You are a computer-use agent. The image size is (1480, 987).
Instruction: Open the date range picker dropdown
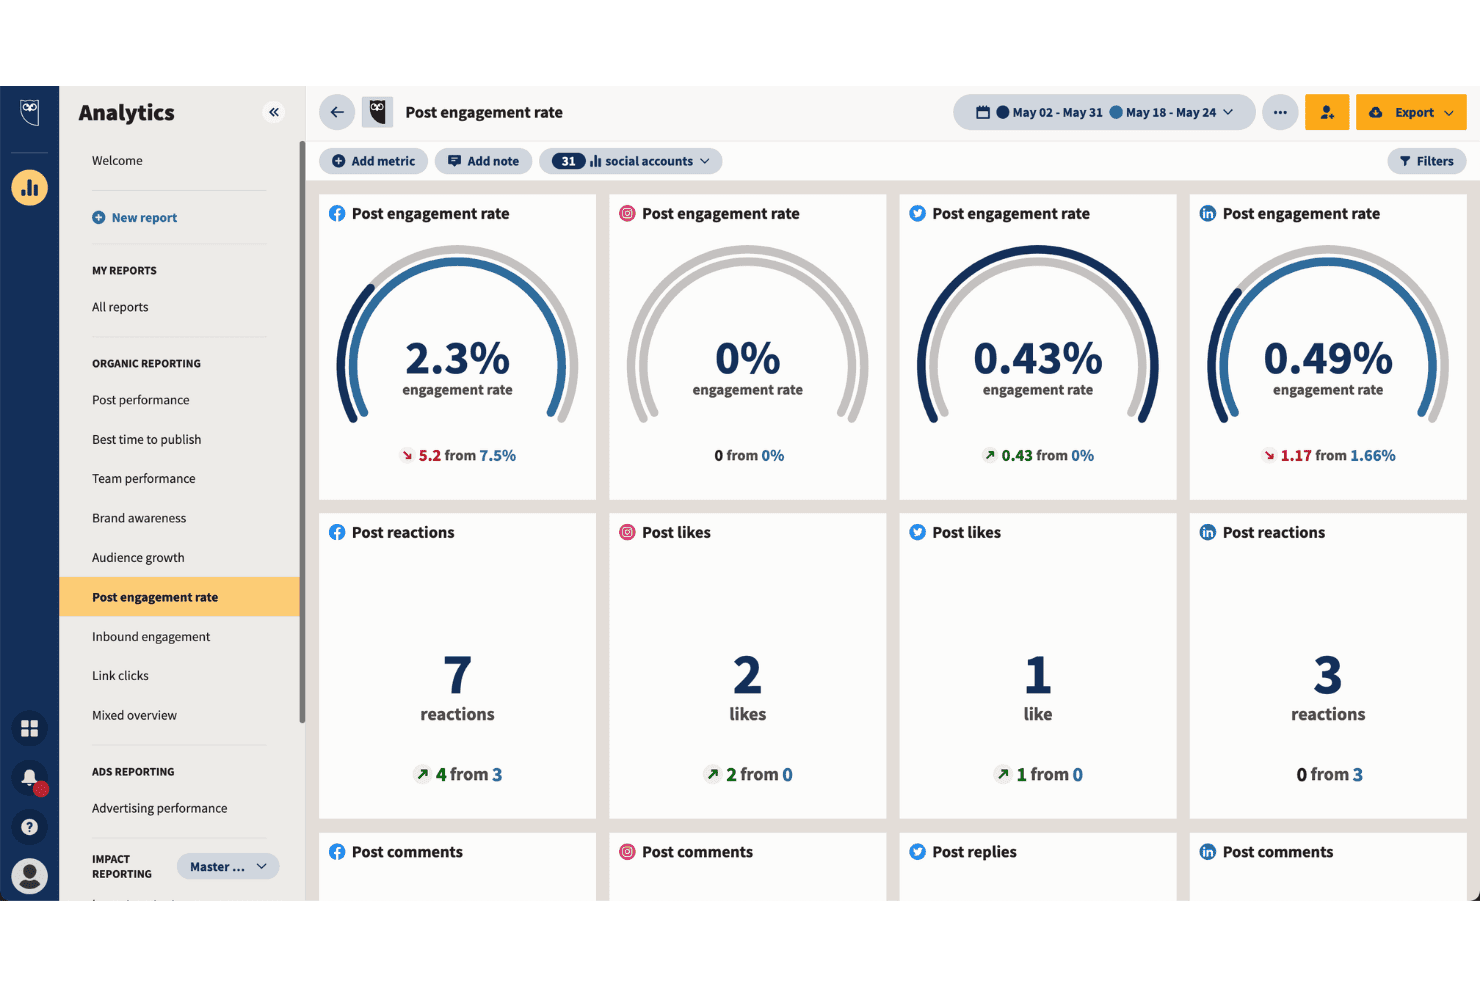coord(1104,112)
